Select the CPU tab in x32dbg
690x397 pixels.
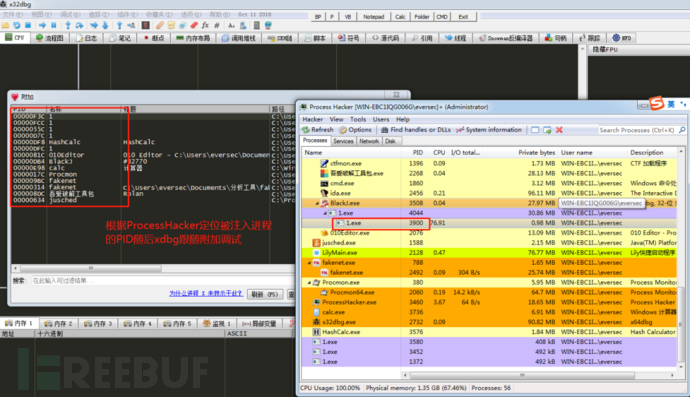15,38
